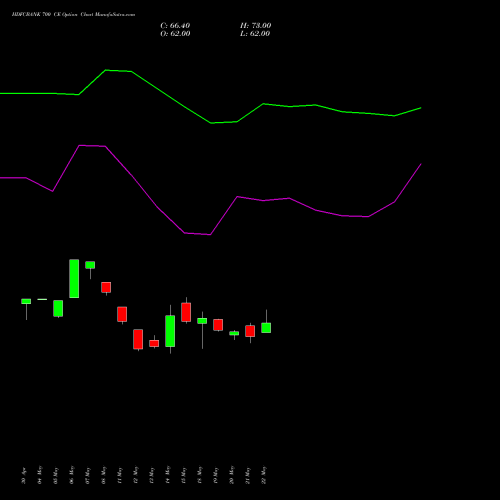Click the 18 May date label
Image resolution: width=500 pixels, height=500 pixels.
tap(200, 476)
